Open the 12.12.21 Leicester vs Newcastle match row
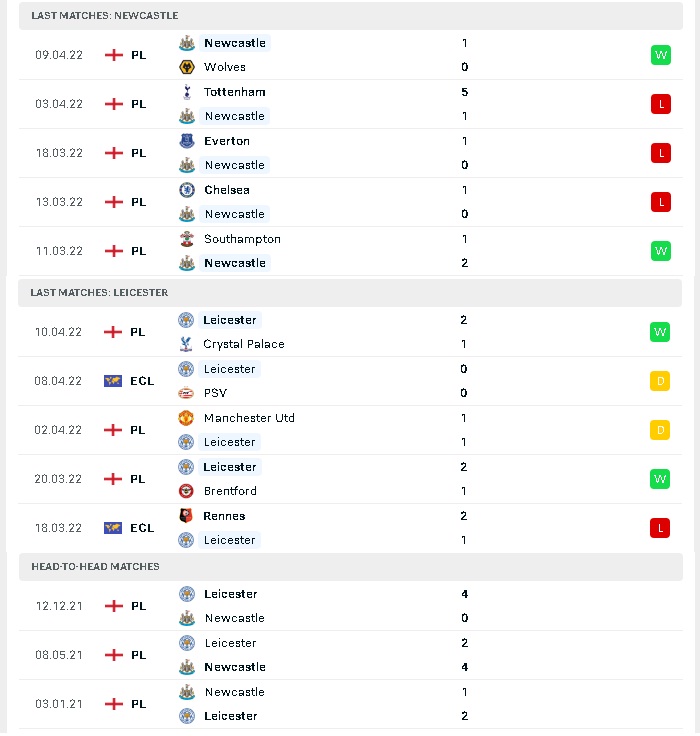The width and height of the screenshot is (700, 736). [x=351, y=606]
